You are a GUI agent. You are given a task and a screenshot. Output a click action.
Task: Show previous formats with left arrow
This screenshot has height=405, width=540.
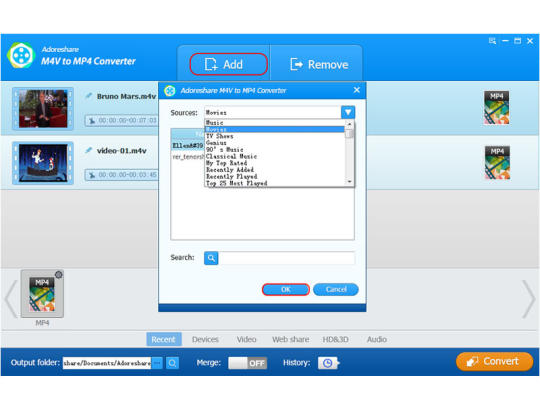click(x=11, y=299)
